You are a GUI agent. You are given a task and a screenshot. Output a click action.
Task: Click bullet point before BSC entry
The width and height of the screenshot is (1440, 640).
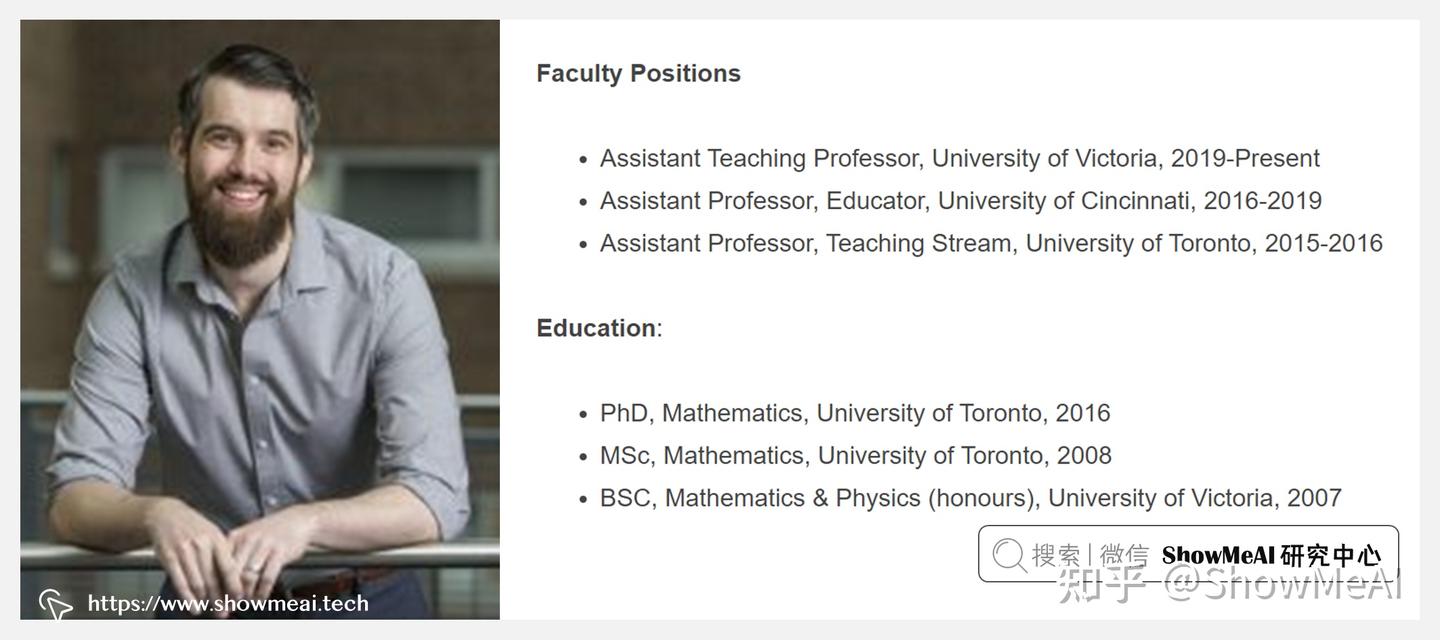tap(583, 500)
